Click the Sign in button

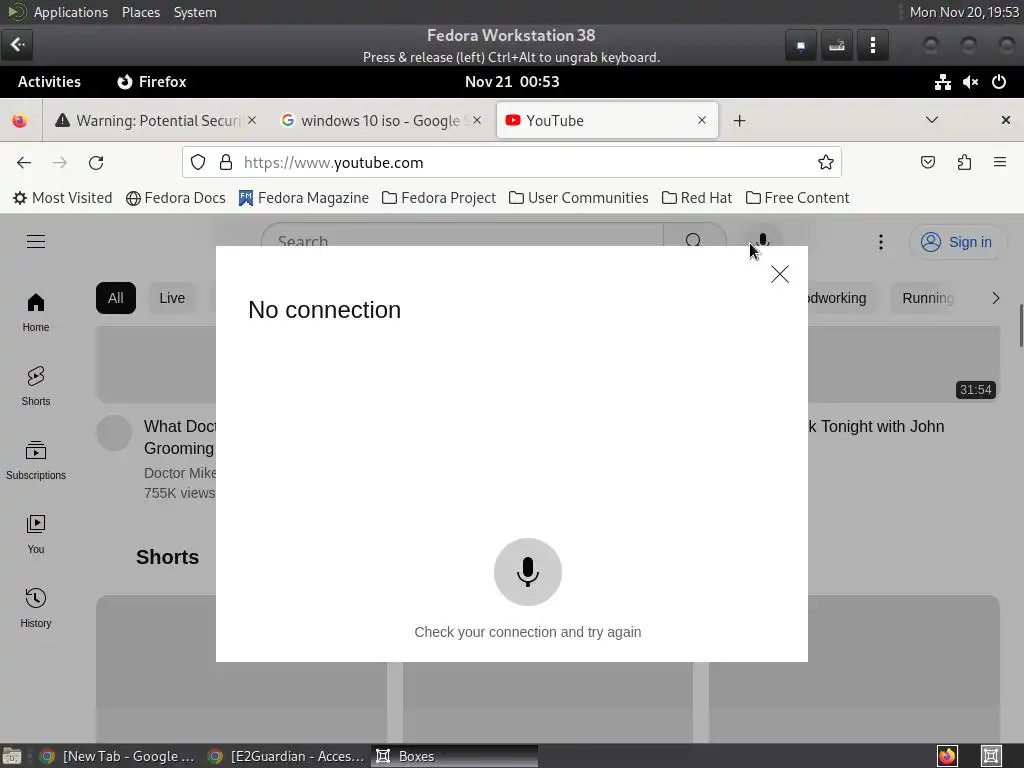coord(957,242)
